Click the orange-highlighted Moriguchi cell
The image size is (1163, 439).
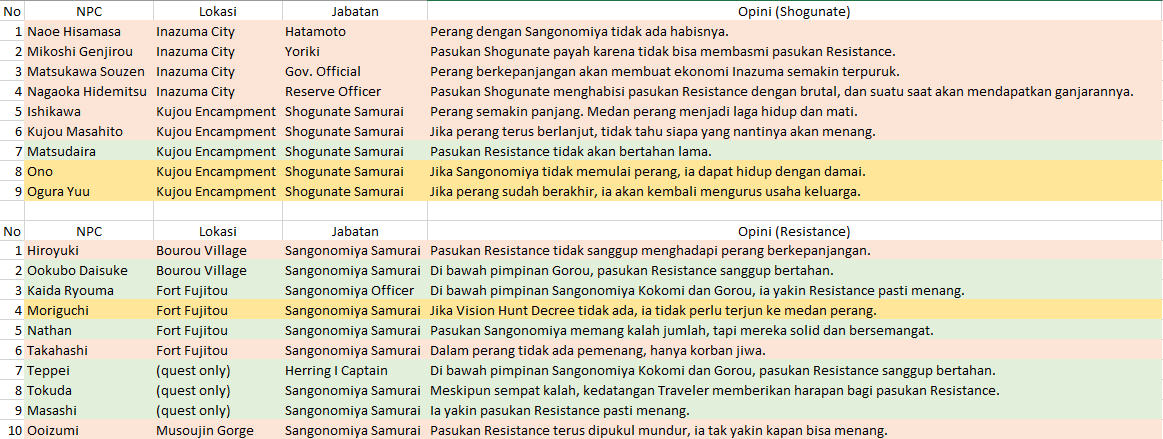(88, 311)
